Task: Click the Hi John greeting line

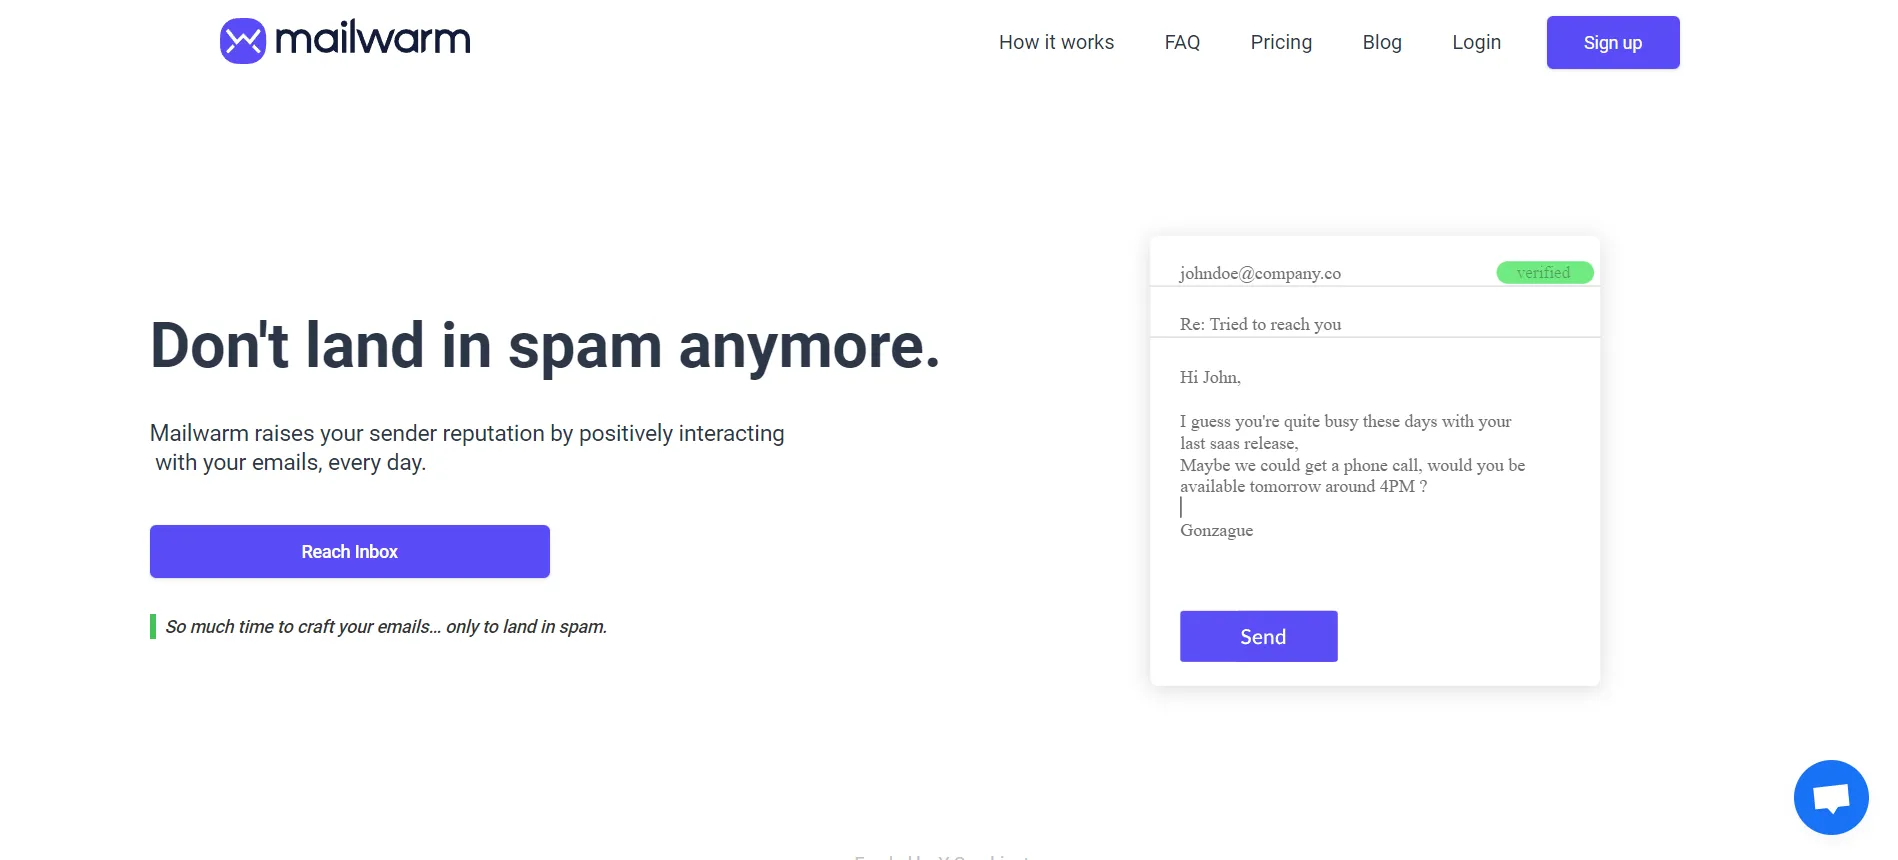Action: click(x=1210, y=377)
